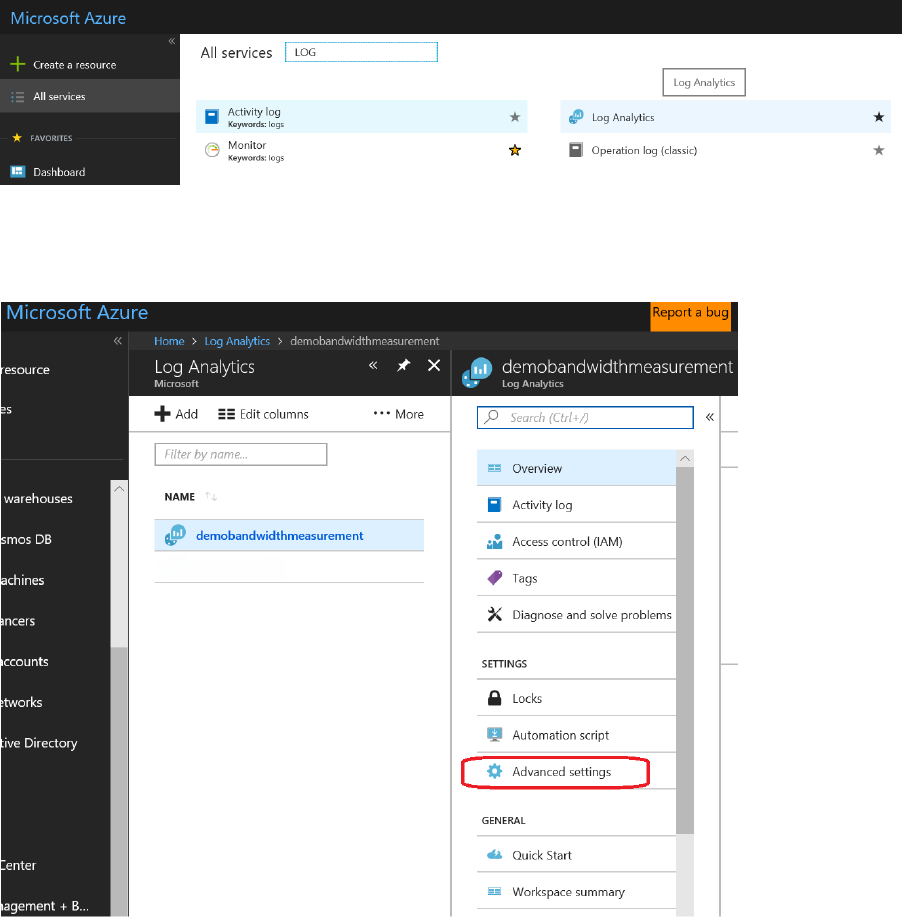Click the Log Analytics icon in search results
Screen dimensions: 902x923
pyautogui.click(x=576, y=117)
